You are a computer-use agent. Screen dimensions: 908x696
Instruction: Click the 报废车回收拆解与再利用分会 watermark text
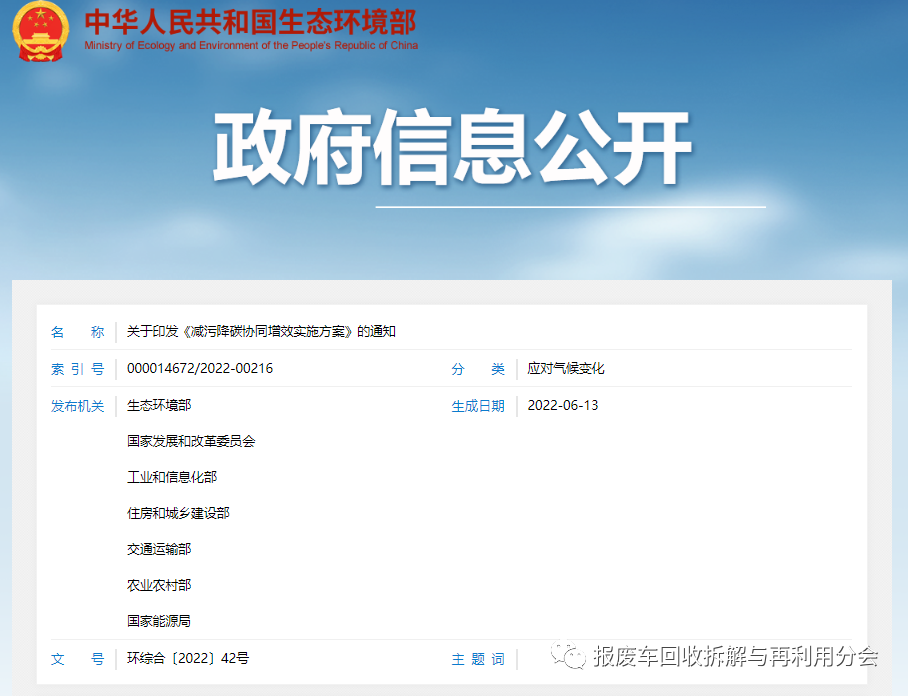pos(735,657)
